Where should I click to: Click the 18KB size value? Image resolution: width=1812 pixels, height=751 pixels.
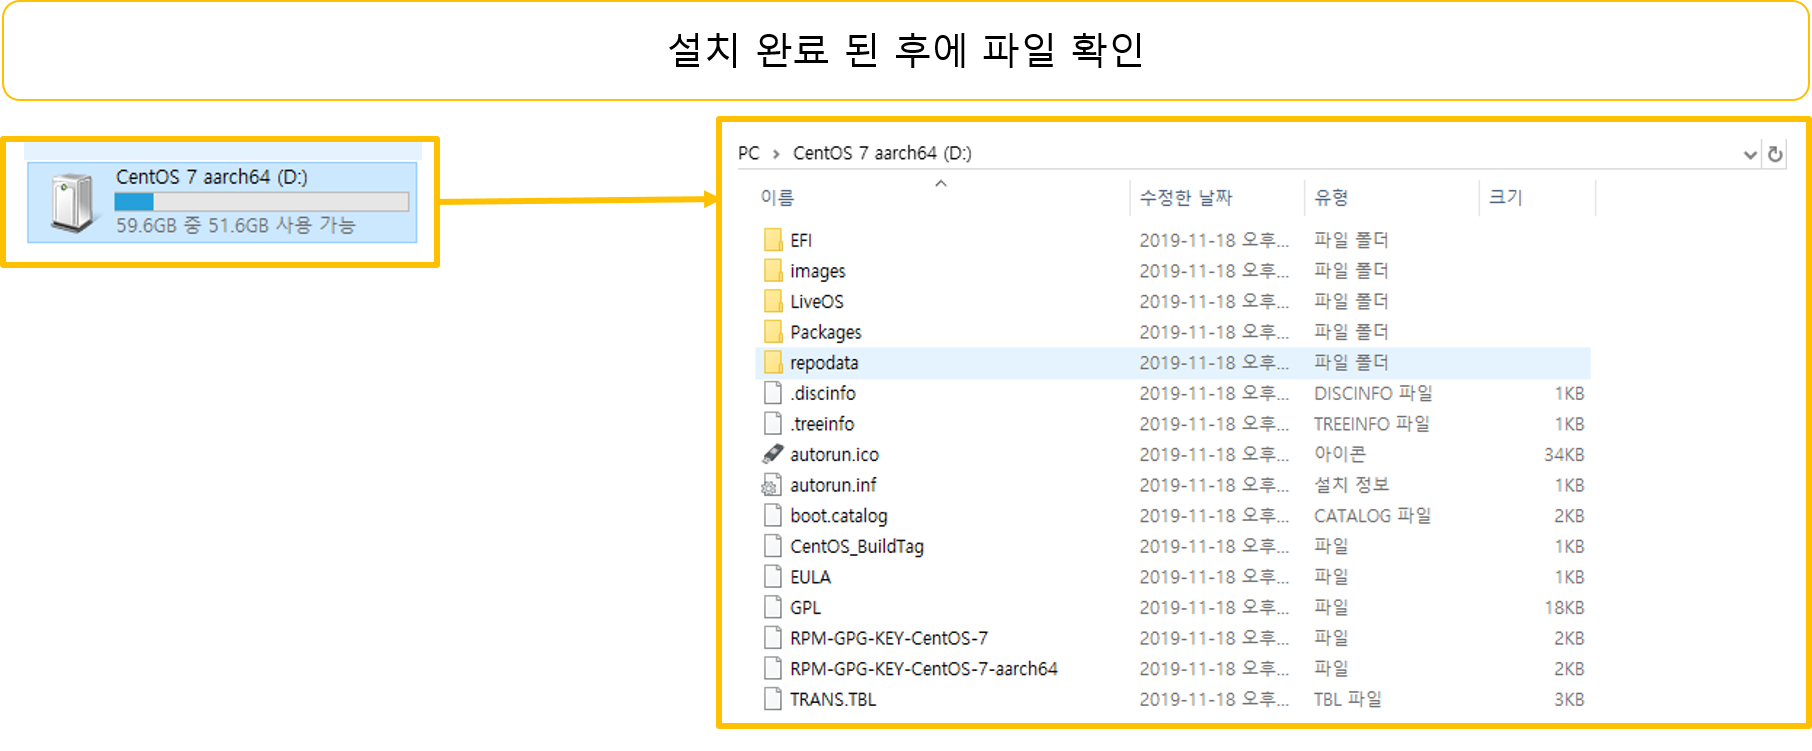coord(1564,607)
